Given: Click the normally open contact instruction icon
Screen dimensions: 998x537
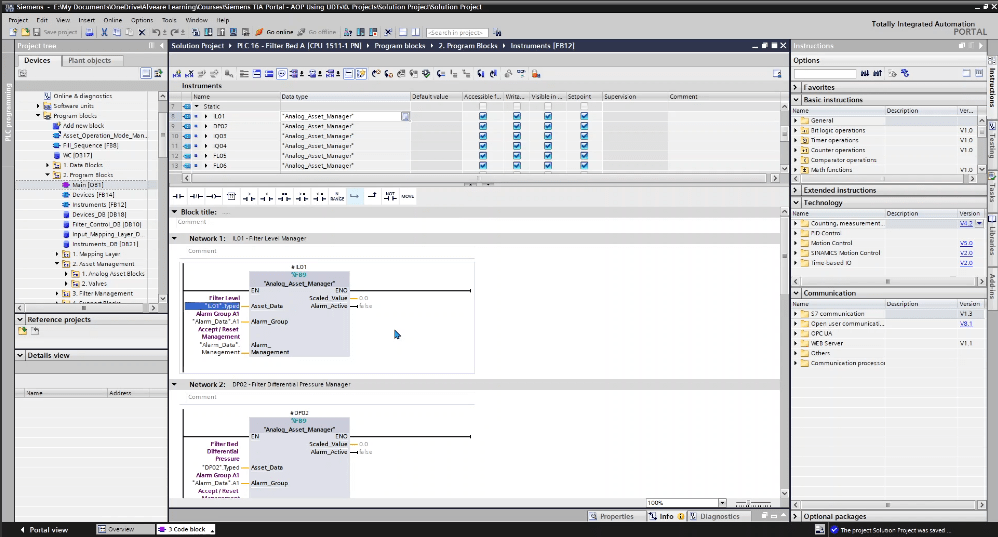Looking at the screenshot, I should (179, 197).
